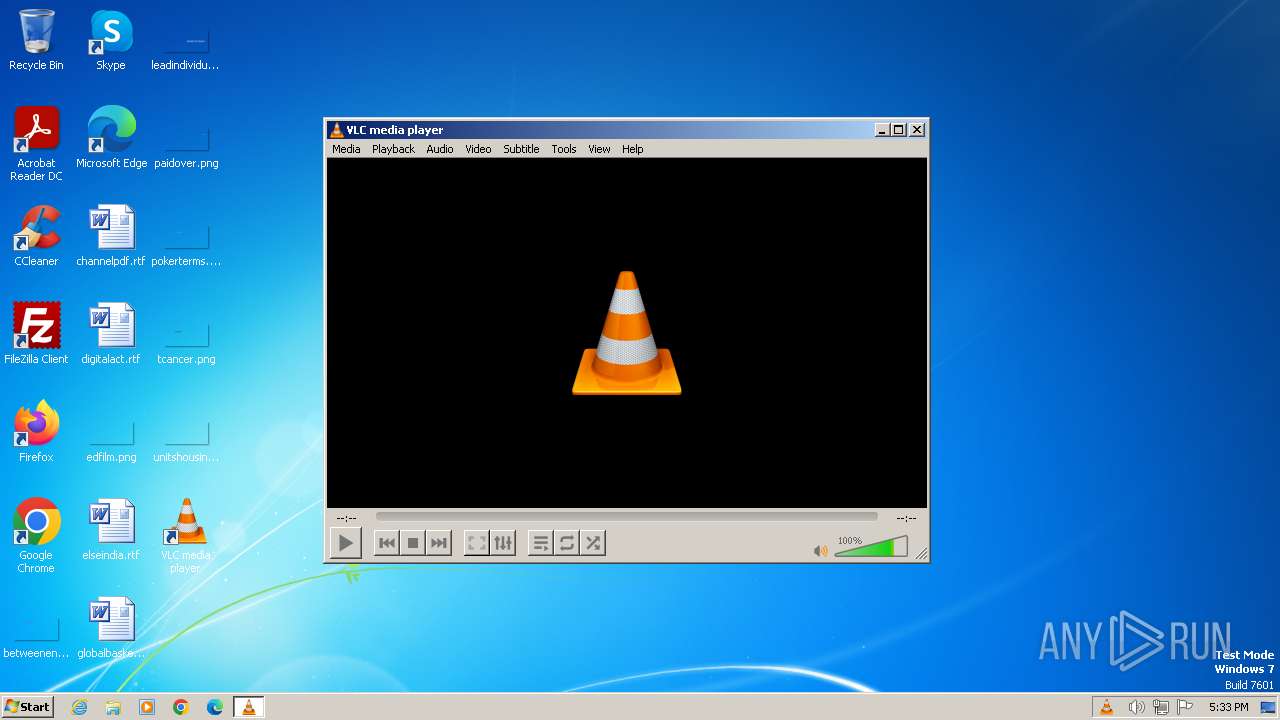
Task: Minimize the VLC media player window
Action: (882, 130)
